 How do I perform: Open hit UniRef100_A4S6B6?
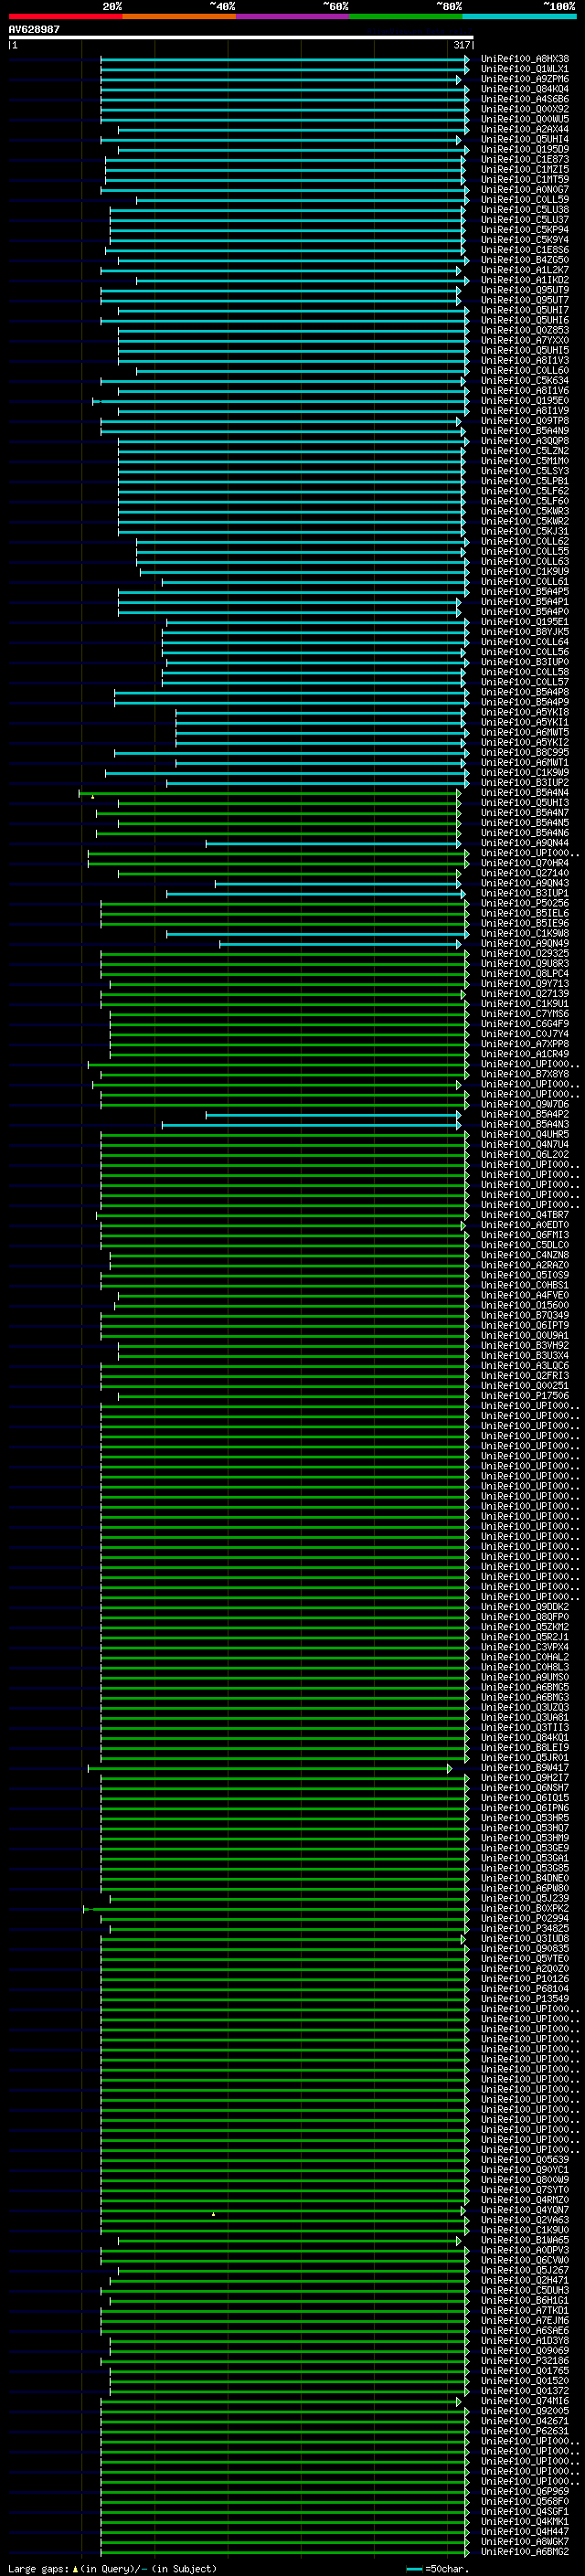pyautogui.click(x=525, y=99)
